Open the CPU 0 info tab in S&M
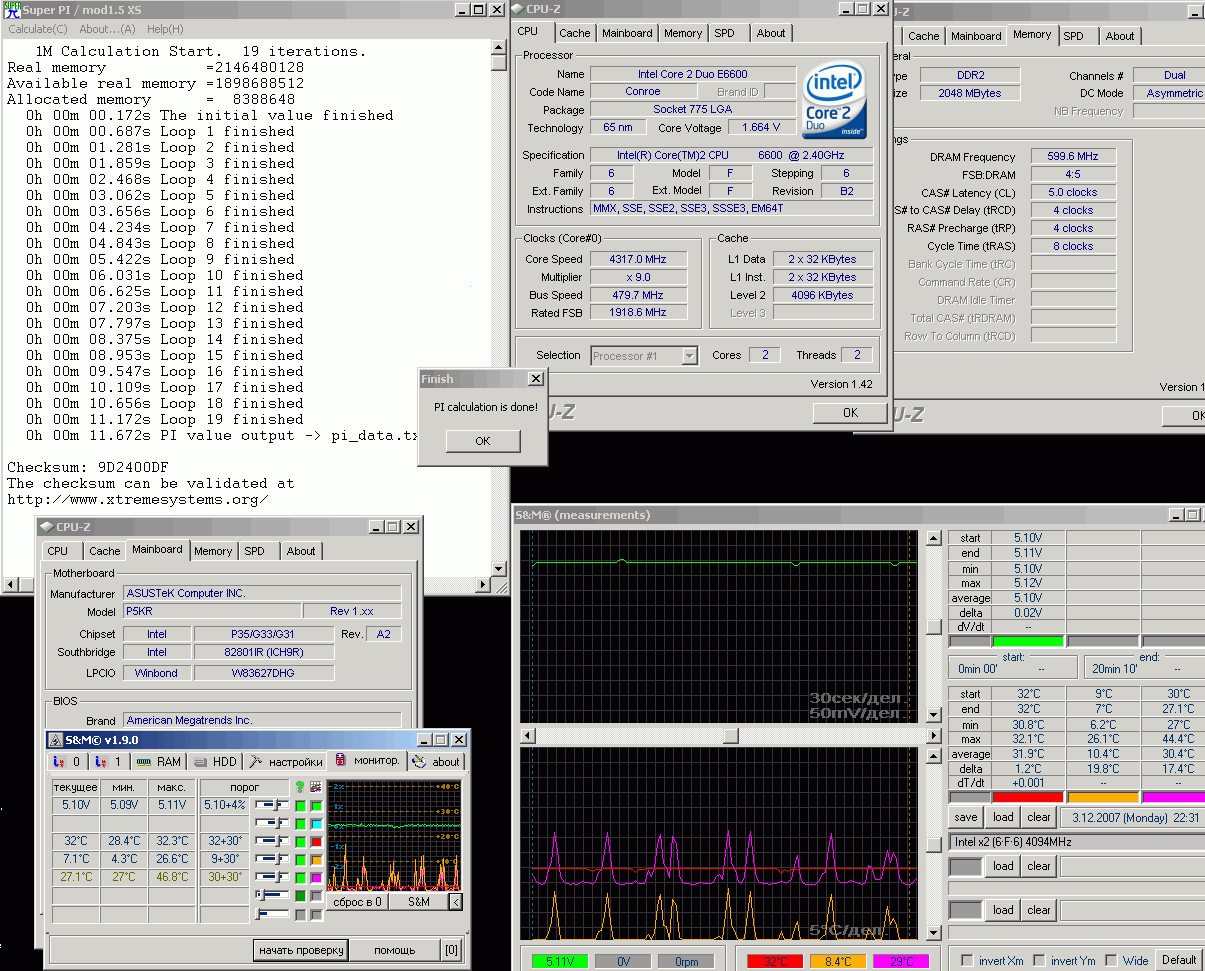Screen dimensions: 1205x971 pyautogui.click(x=69, y=761)
